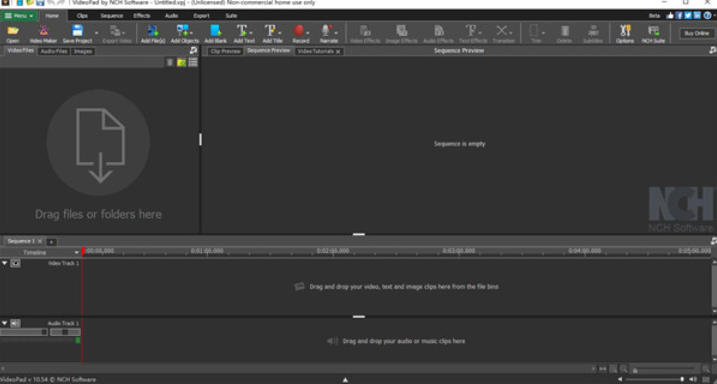717x384 pixels.
Task: Launch the Video Maker wizard
Action: pos(43,33)
